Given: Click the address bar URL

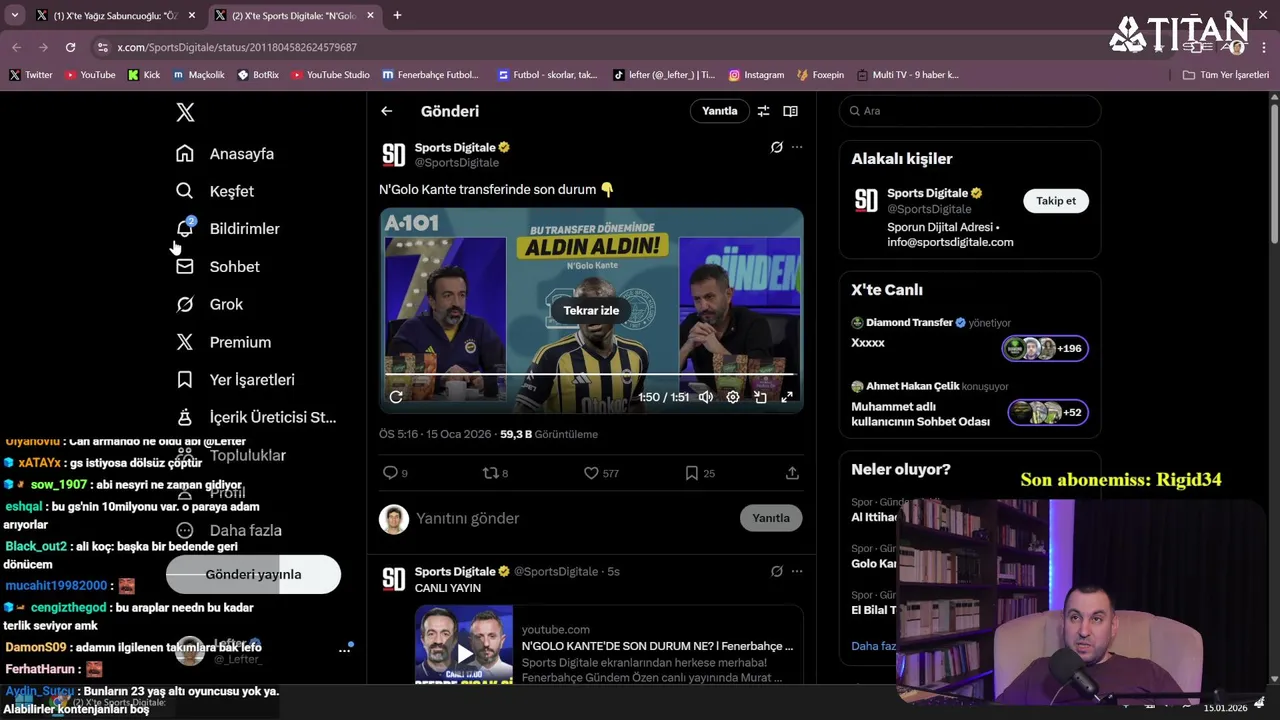Looking at the screenshot, I should click(237, 47).
